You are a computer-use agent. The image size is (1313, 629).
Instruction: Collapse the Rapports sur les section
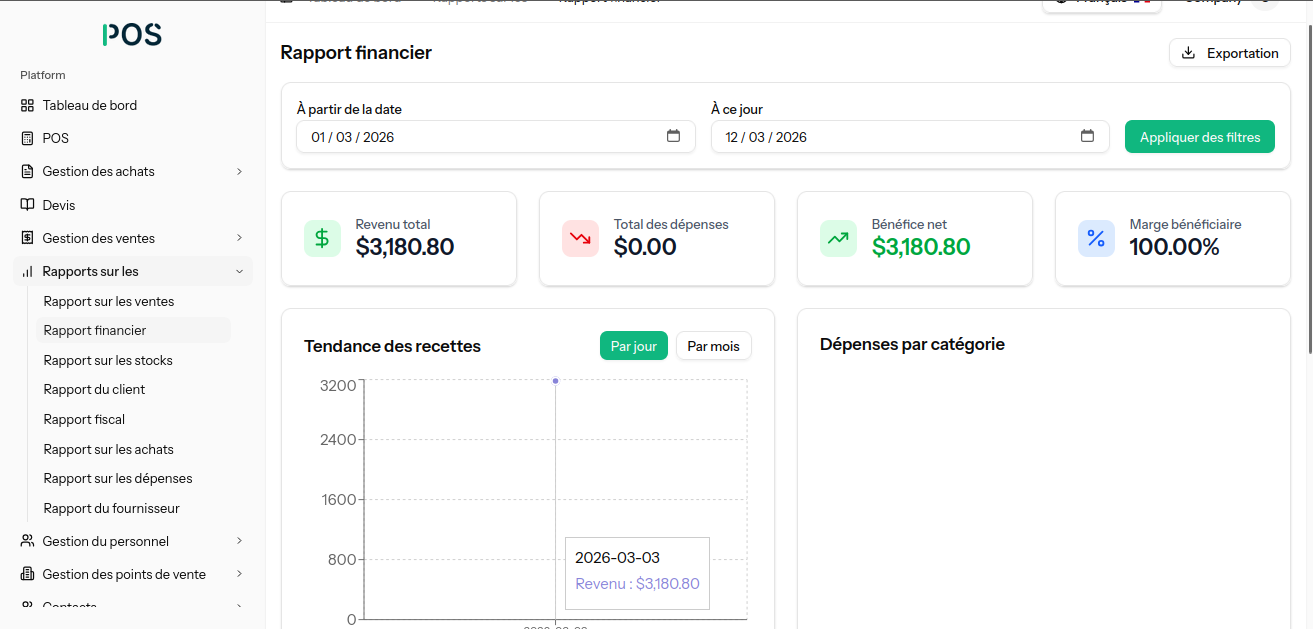click(239, 271)
